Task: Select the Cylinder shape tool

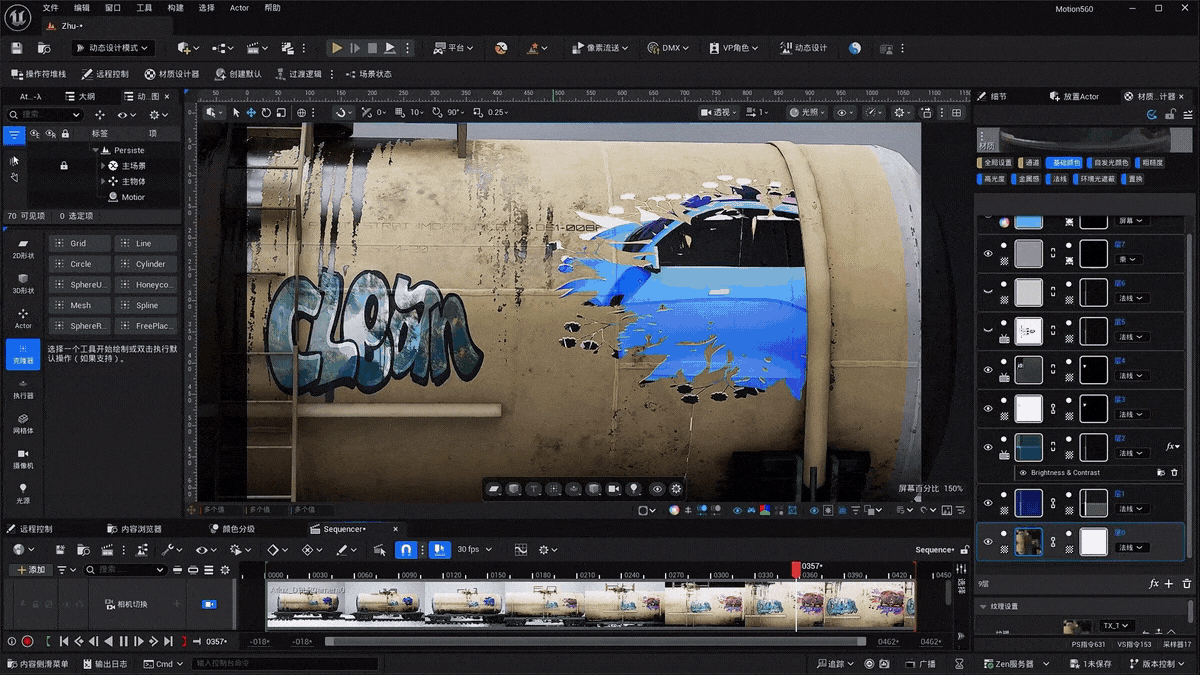Action: coord(146,263)
